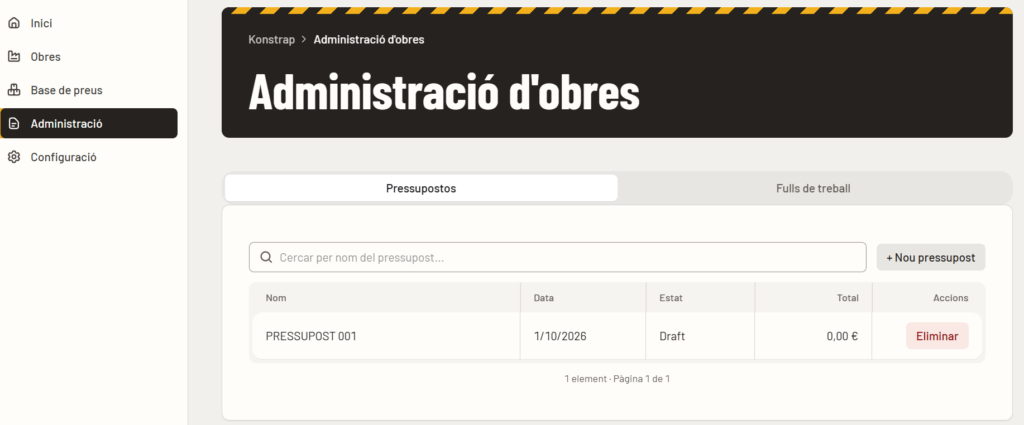Click the magnifier icon in search box
The width and height of the screenshot is (1024, 425).
click(x=266, y=257)
